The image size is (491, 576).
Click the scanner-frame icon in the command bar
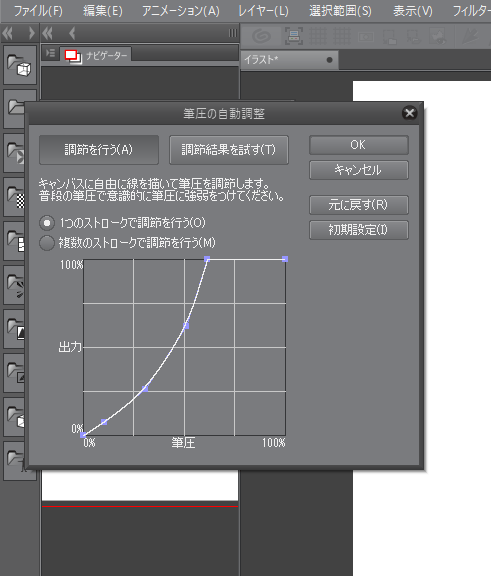[294, 36]
